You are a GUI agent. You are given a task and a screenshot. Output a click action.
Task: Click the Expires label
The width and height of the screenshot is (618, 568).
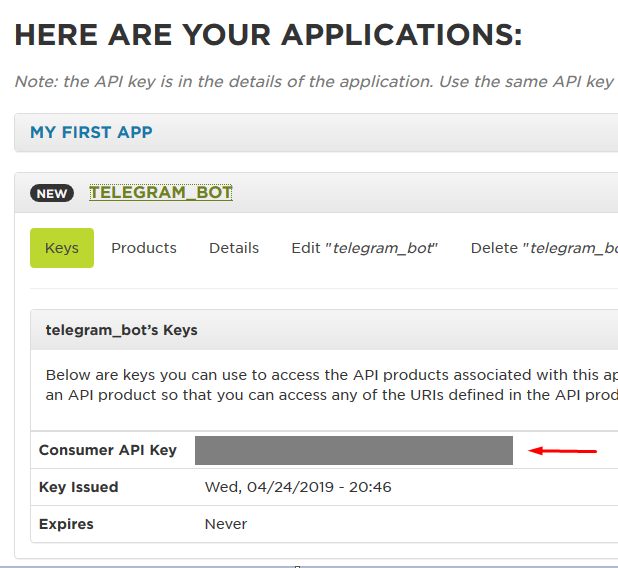click(65, 524)
